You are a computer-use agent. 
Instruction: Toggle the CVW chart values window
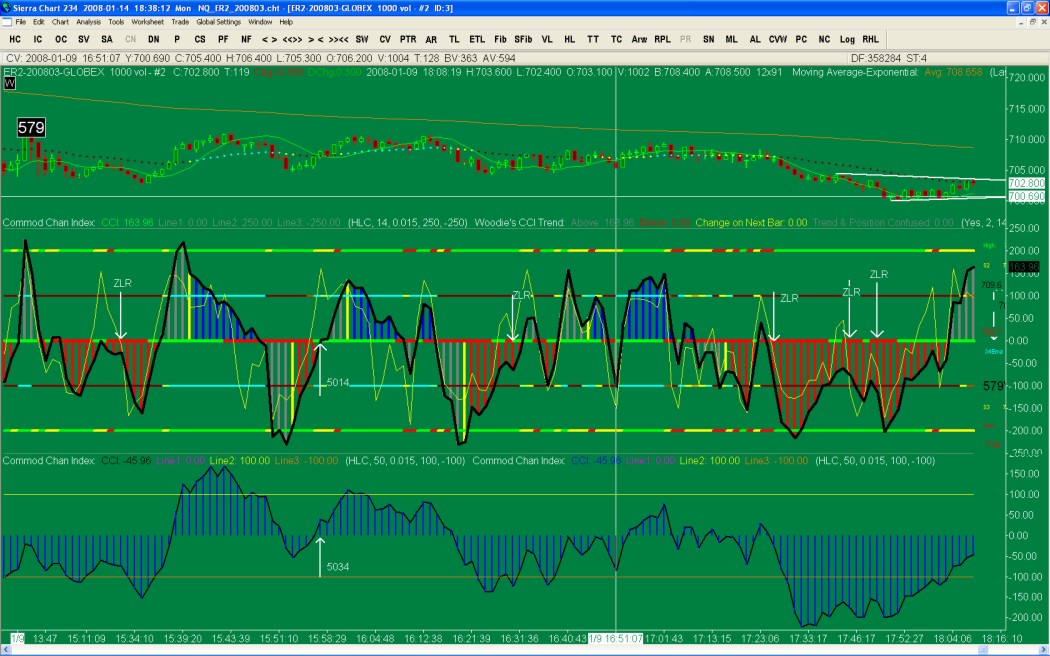pos(777,39)
